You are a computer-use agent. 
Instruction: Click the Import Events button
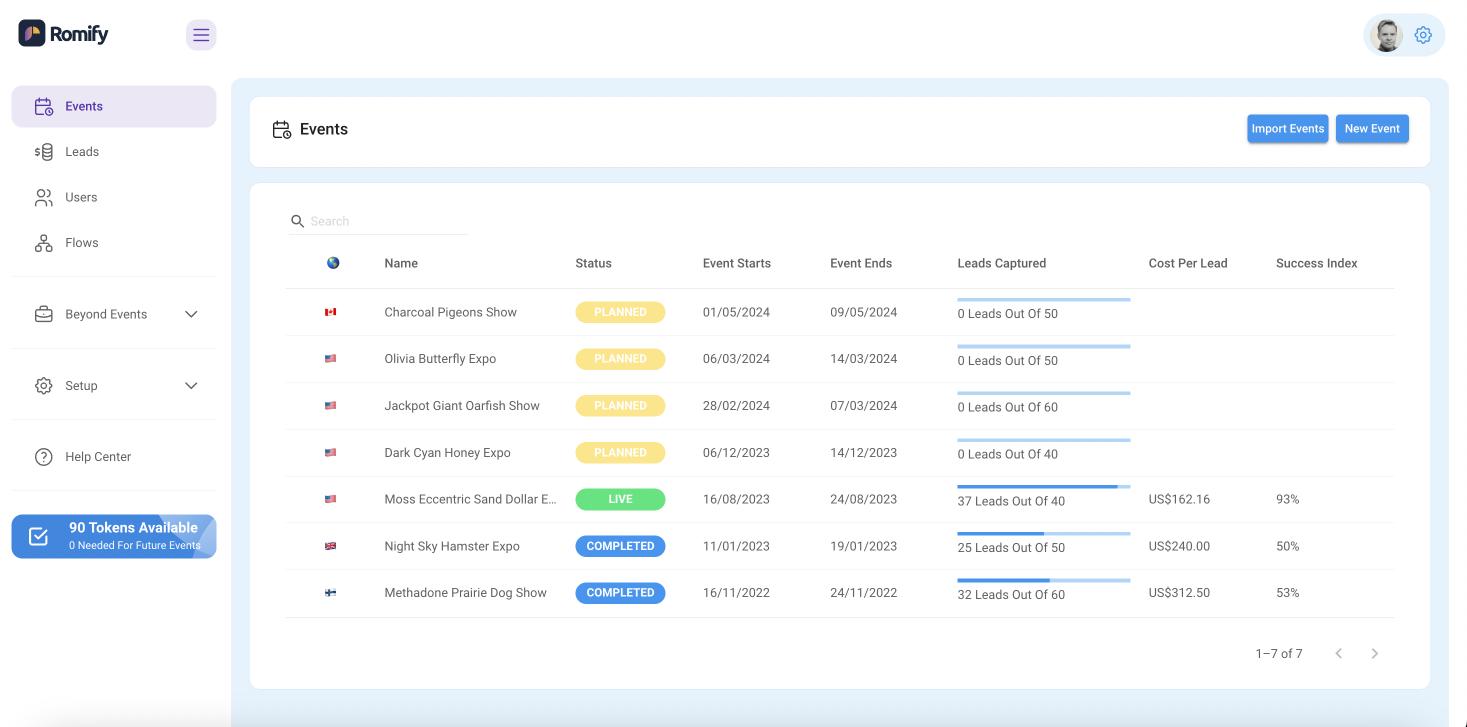coord(1287,129)
